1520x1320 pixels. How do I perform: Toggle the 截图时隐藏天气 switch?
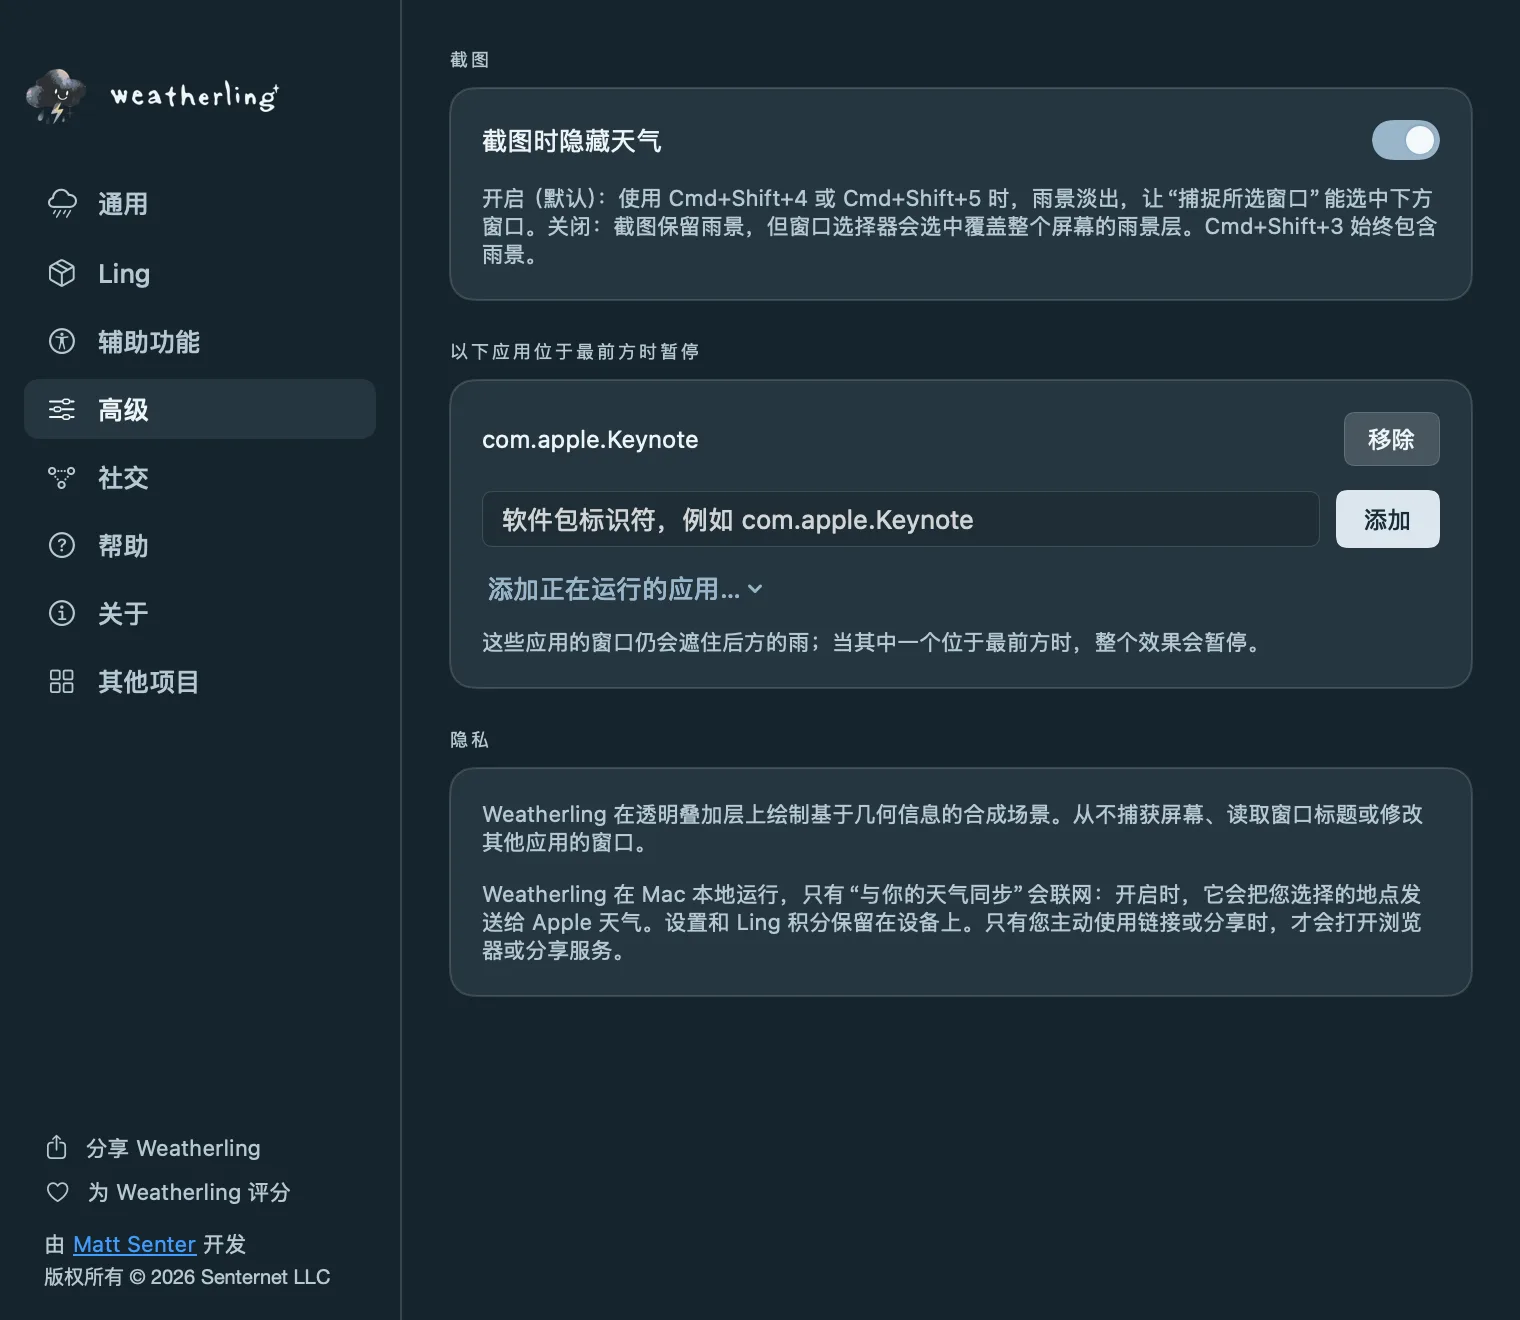tap(1405, 140)
